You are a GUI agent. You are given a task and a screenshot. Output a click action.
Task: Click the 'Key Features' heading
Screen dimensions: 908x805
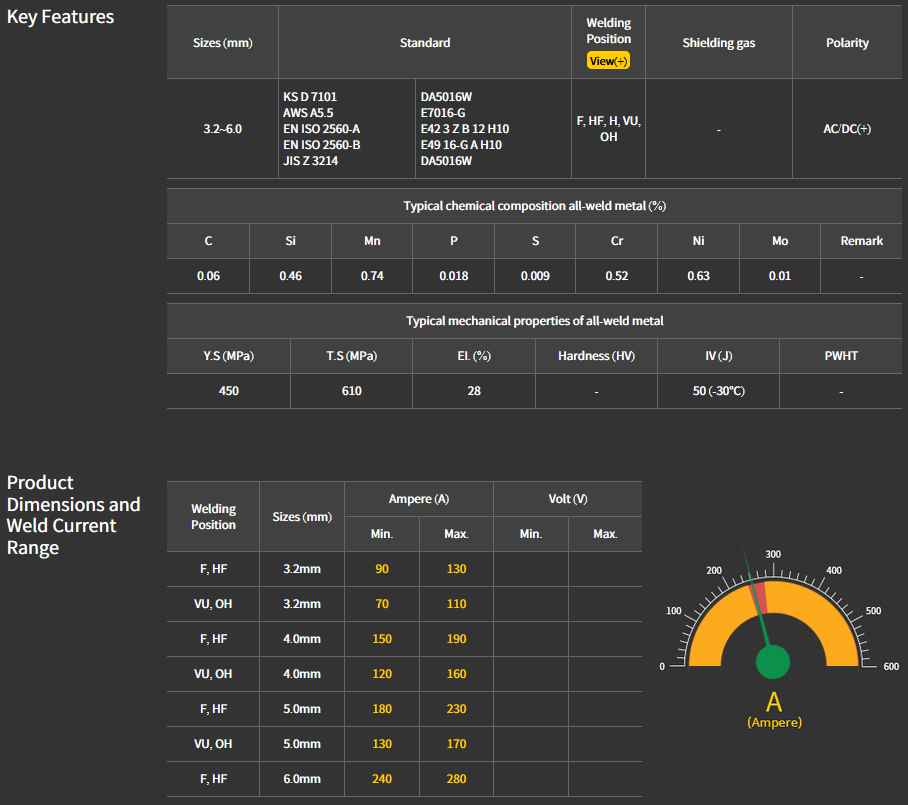[x=61, y=17]
